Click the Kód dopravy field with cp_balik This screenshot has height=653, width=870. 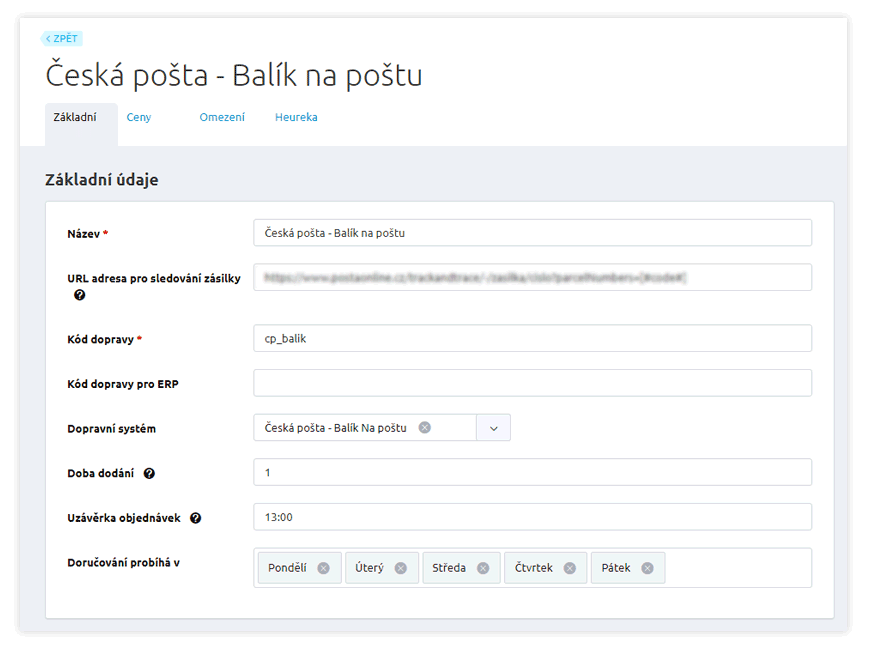click(533, 338)
